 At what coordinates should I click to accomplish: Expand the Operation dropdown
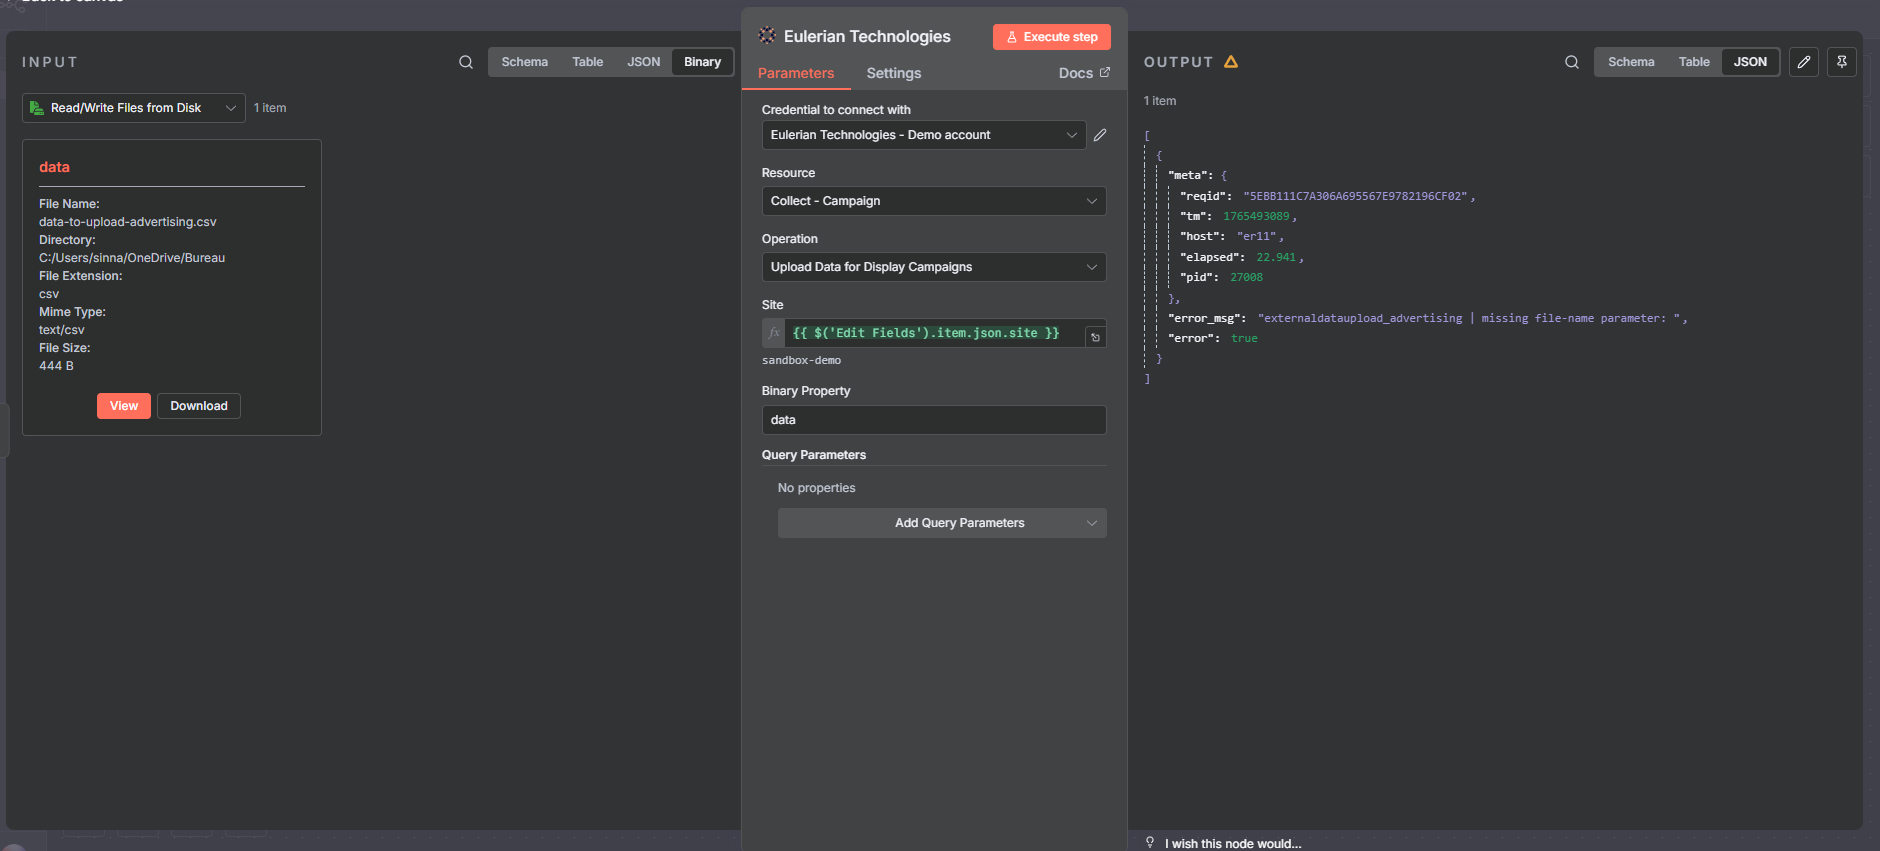pos(933,267)
